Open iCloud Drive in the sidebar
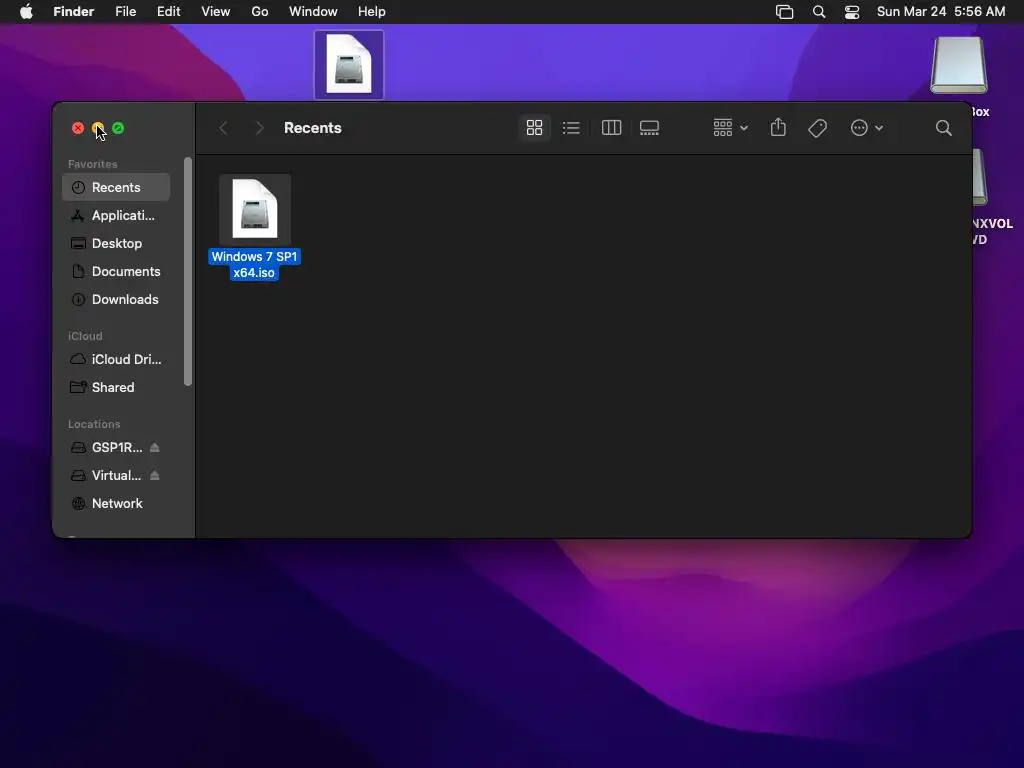 click(x=116, y=360)
